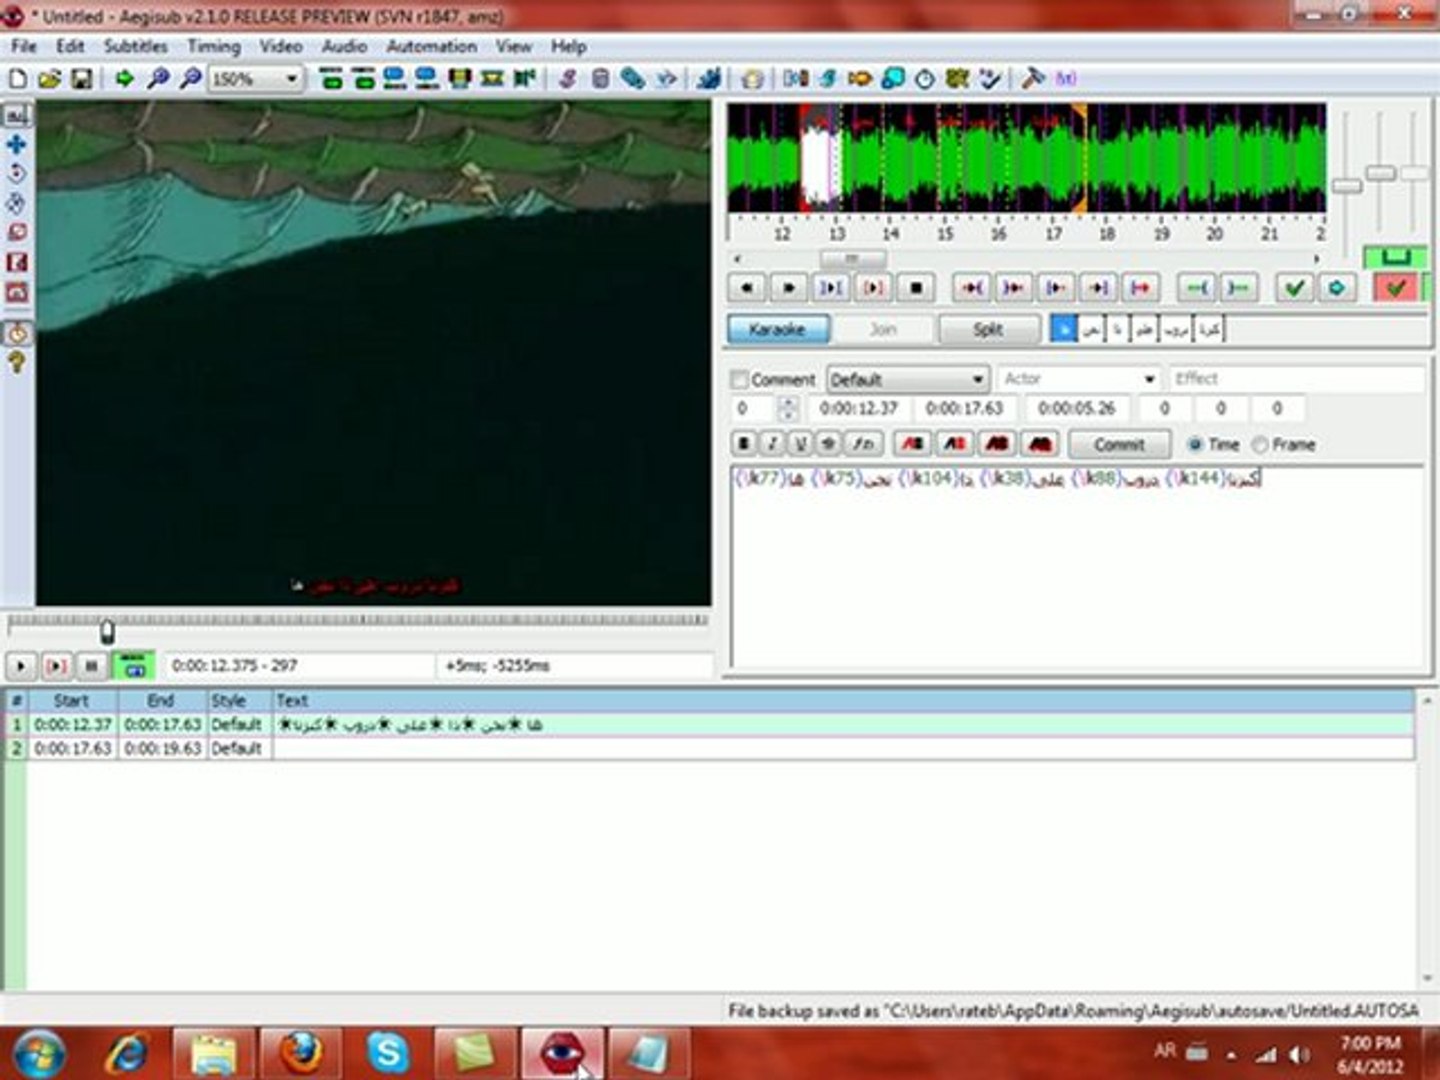Viewport: 1440px width, 1080px height.
Task: Open the Timing menu
Action: pos(213,46)
